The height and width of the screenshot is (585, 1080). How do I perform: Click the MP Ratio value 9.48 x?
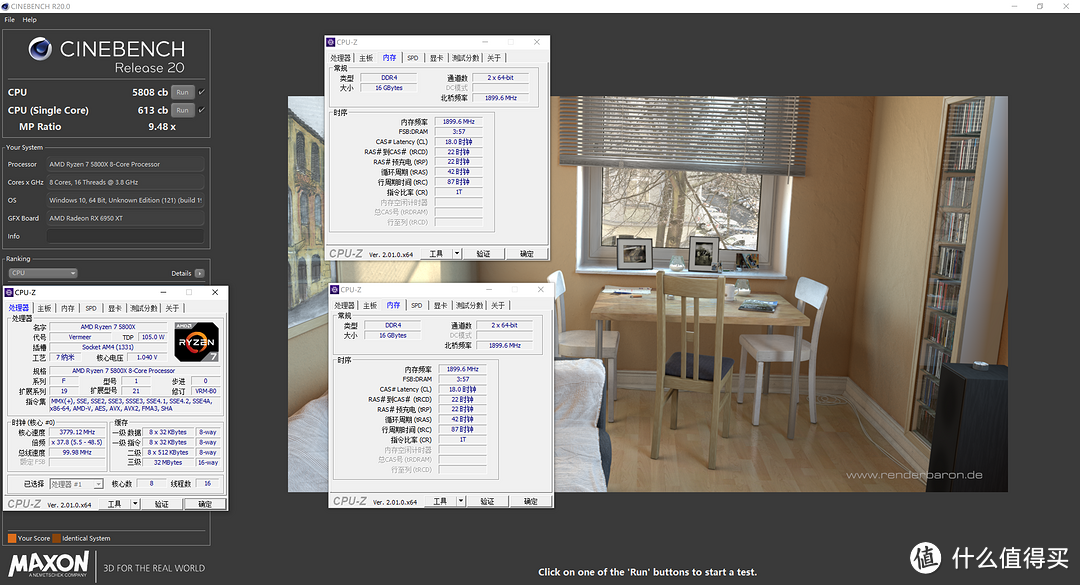pos(162,127)
